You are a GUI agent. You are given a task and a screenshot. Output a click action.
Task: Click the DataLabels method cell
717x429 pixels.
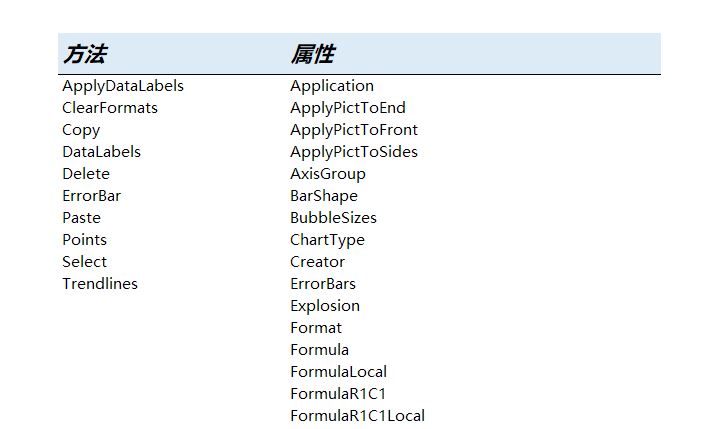click(101, 152)
